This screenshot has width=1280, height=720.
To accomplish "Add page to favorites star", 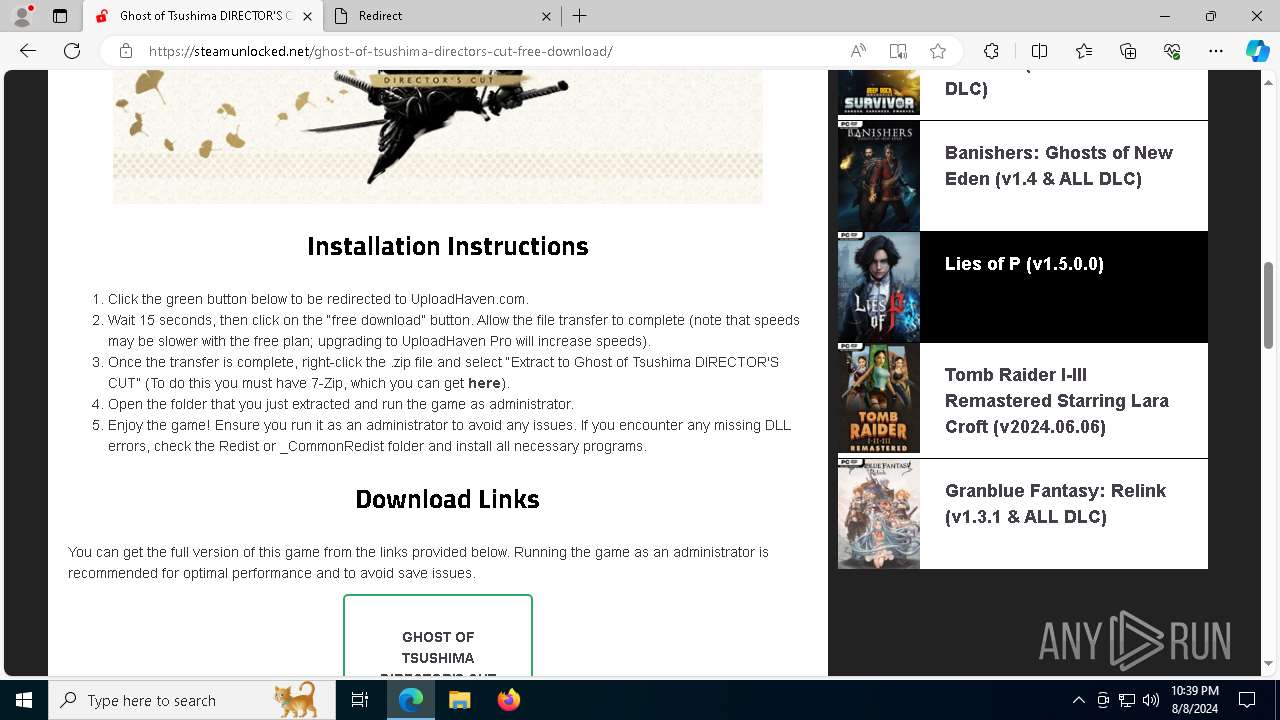I will [938, 51].
